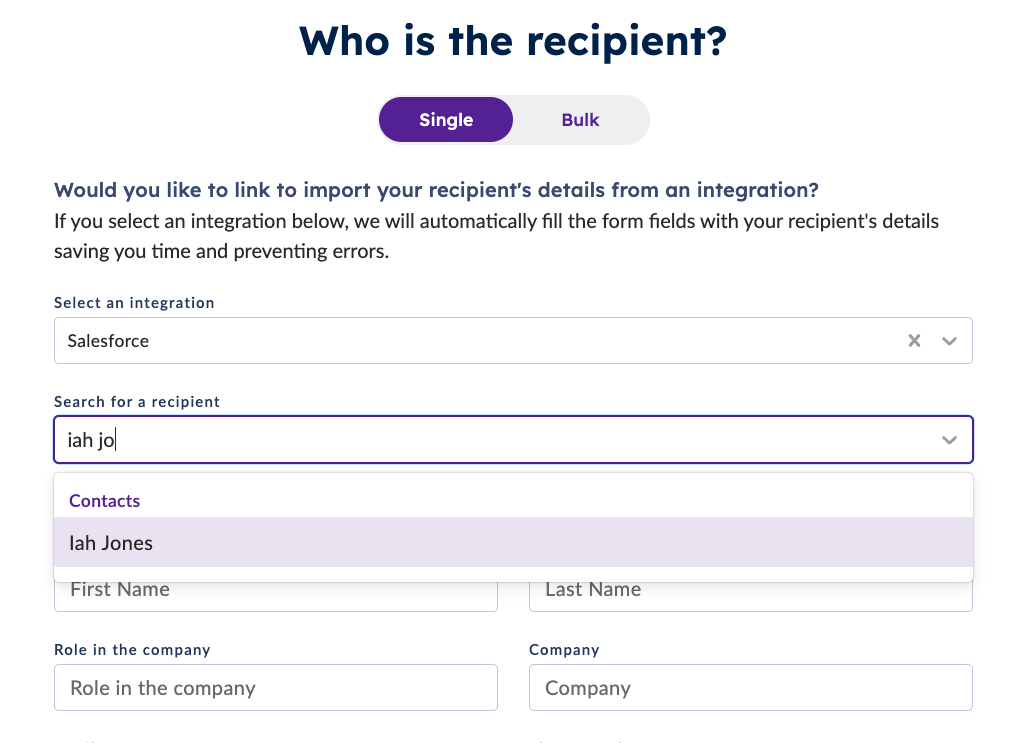Click the Company input field
Image resolution: width=1020 pixels, height=743 pixels.
click(750, 687)
